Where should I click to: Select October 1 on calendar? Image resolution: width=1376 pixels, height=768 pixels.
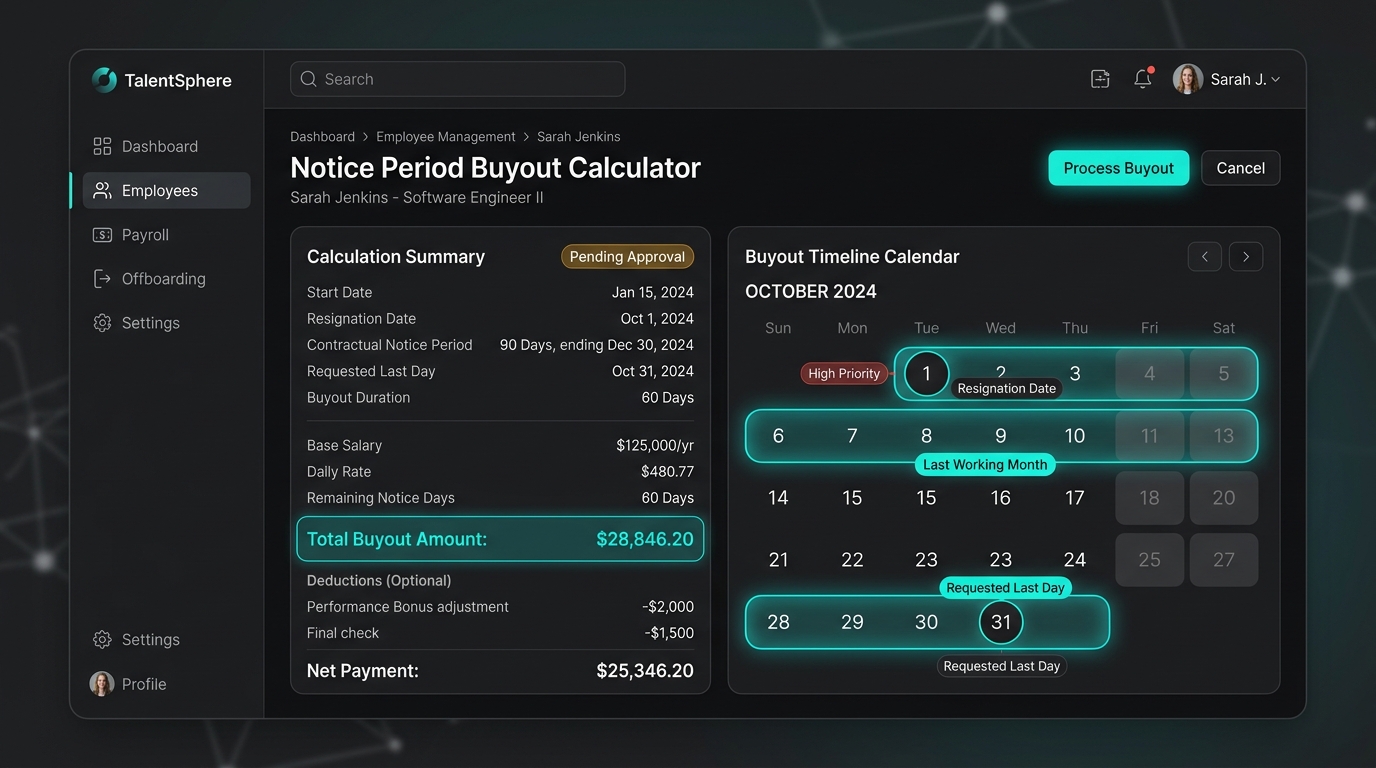tap(927, 374)
